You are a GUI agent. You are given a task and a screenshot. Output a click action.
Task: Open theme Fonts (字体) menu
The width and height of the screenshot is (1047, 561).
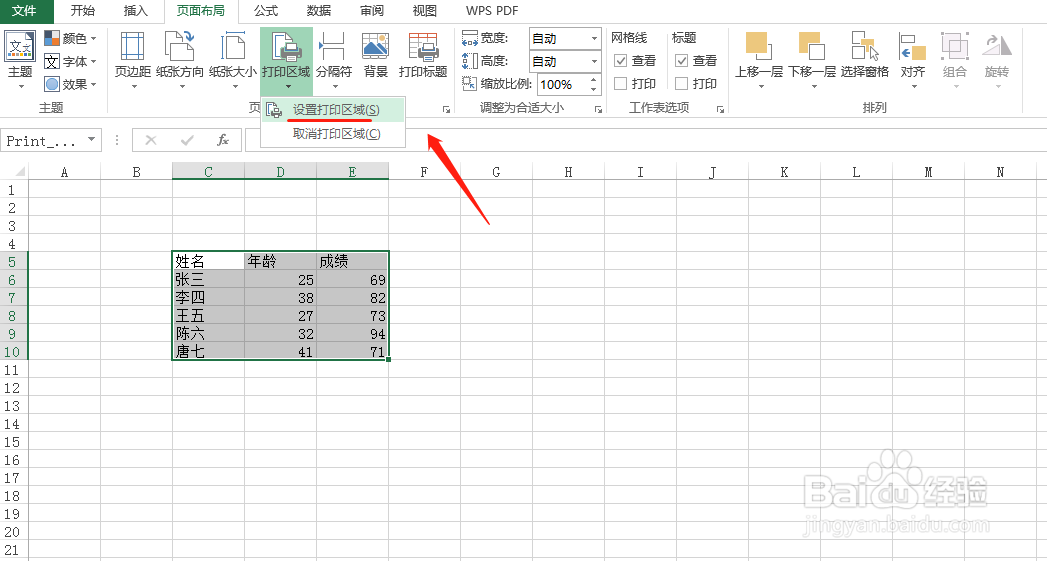pyautogui.click(x=70, y=61)
